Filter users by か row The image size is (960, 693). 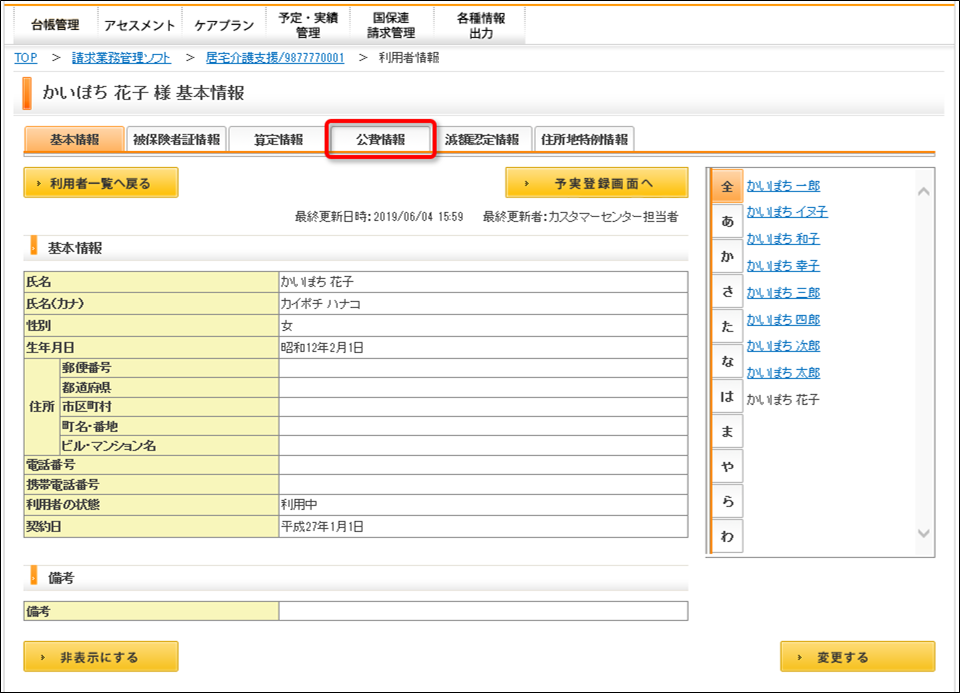point(727,256)
